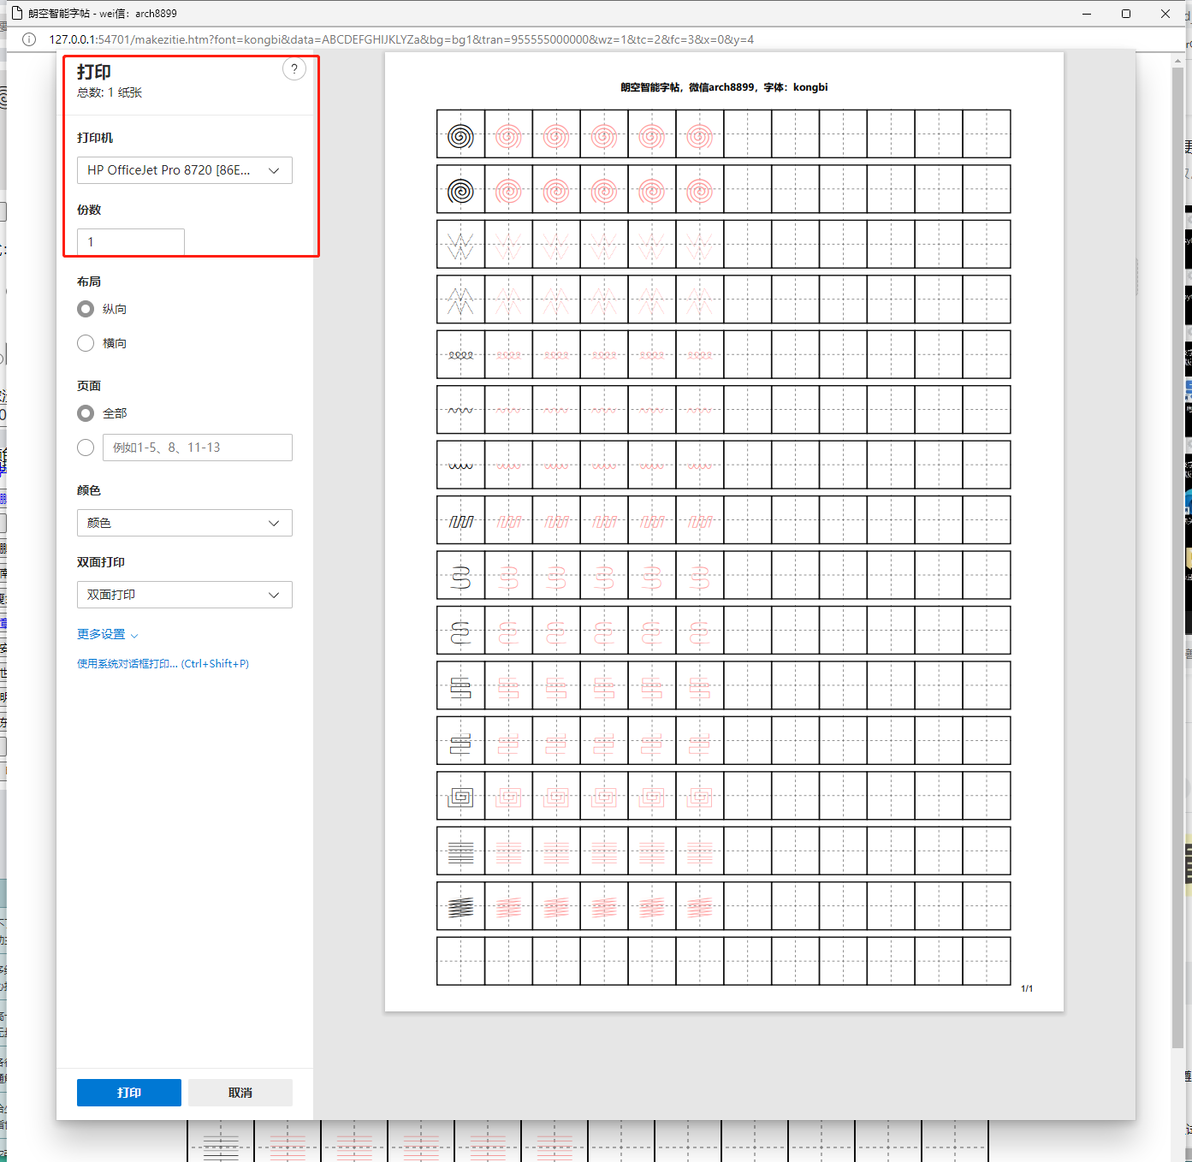Select the custom page range radio button
The width and height of the screenshot is (1192, 1162).
click(x=86, y=448)
